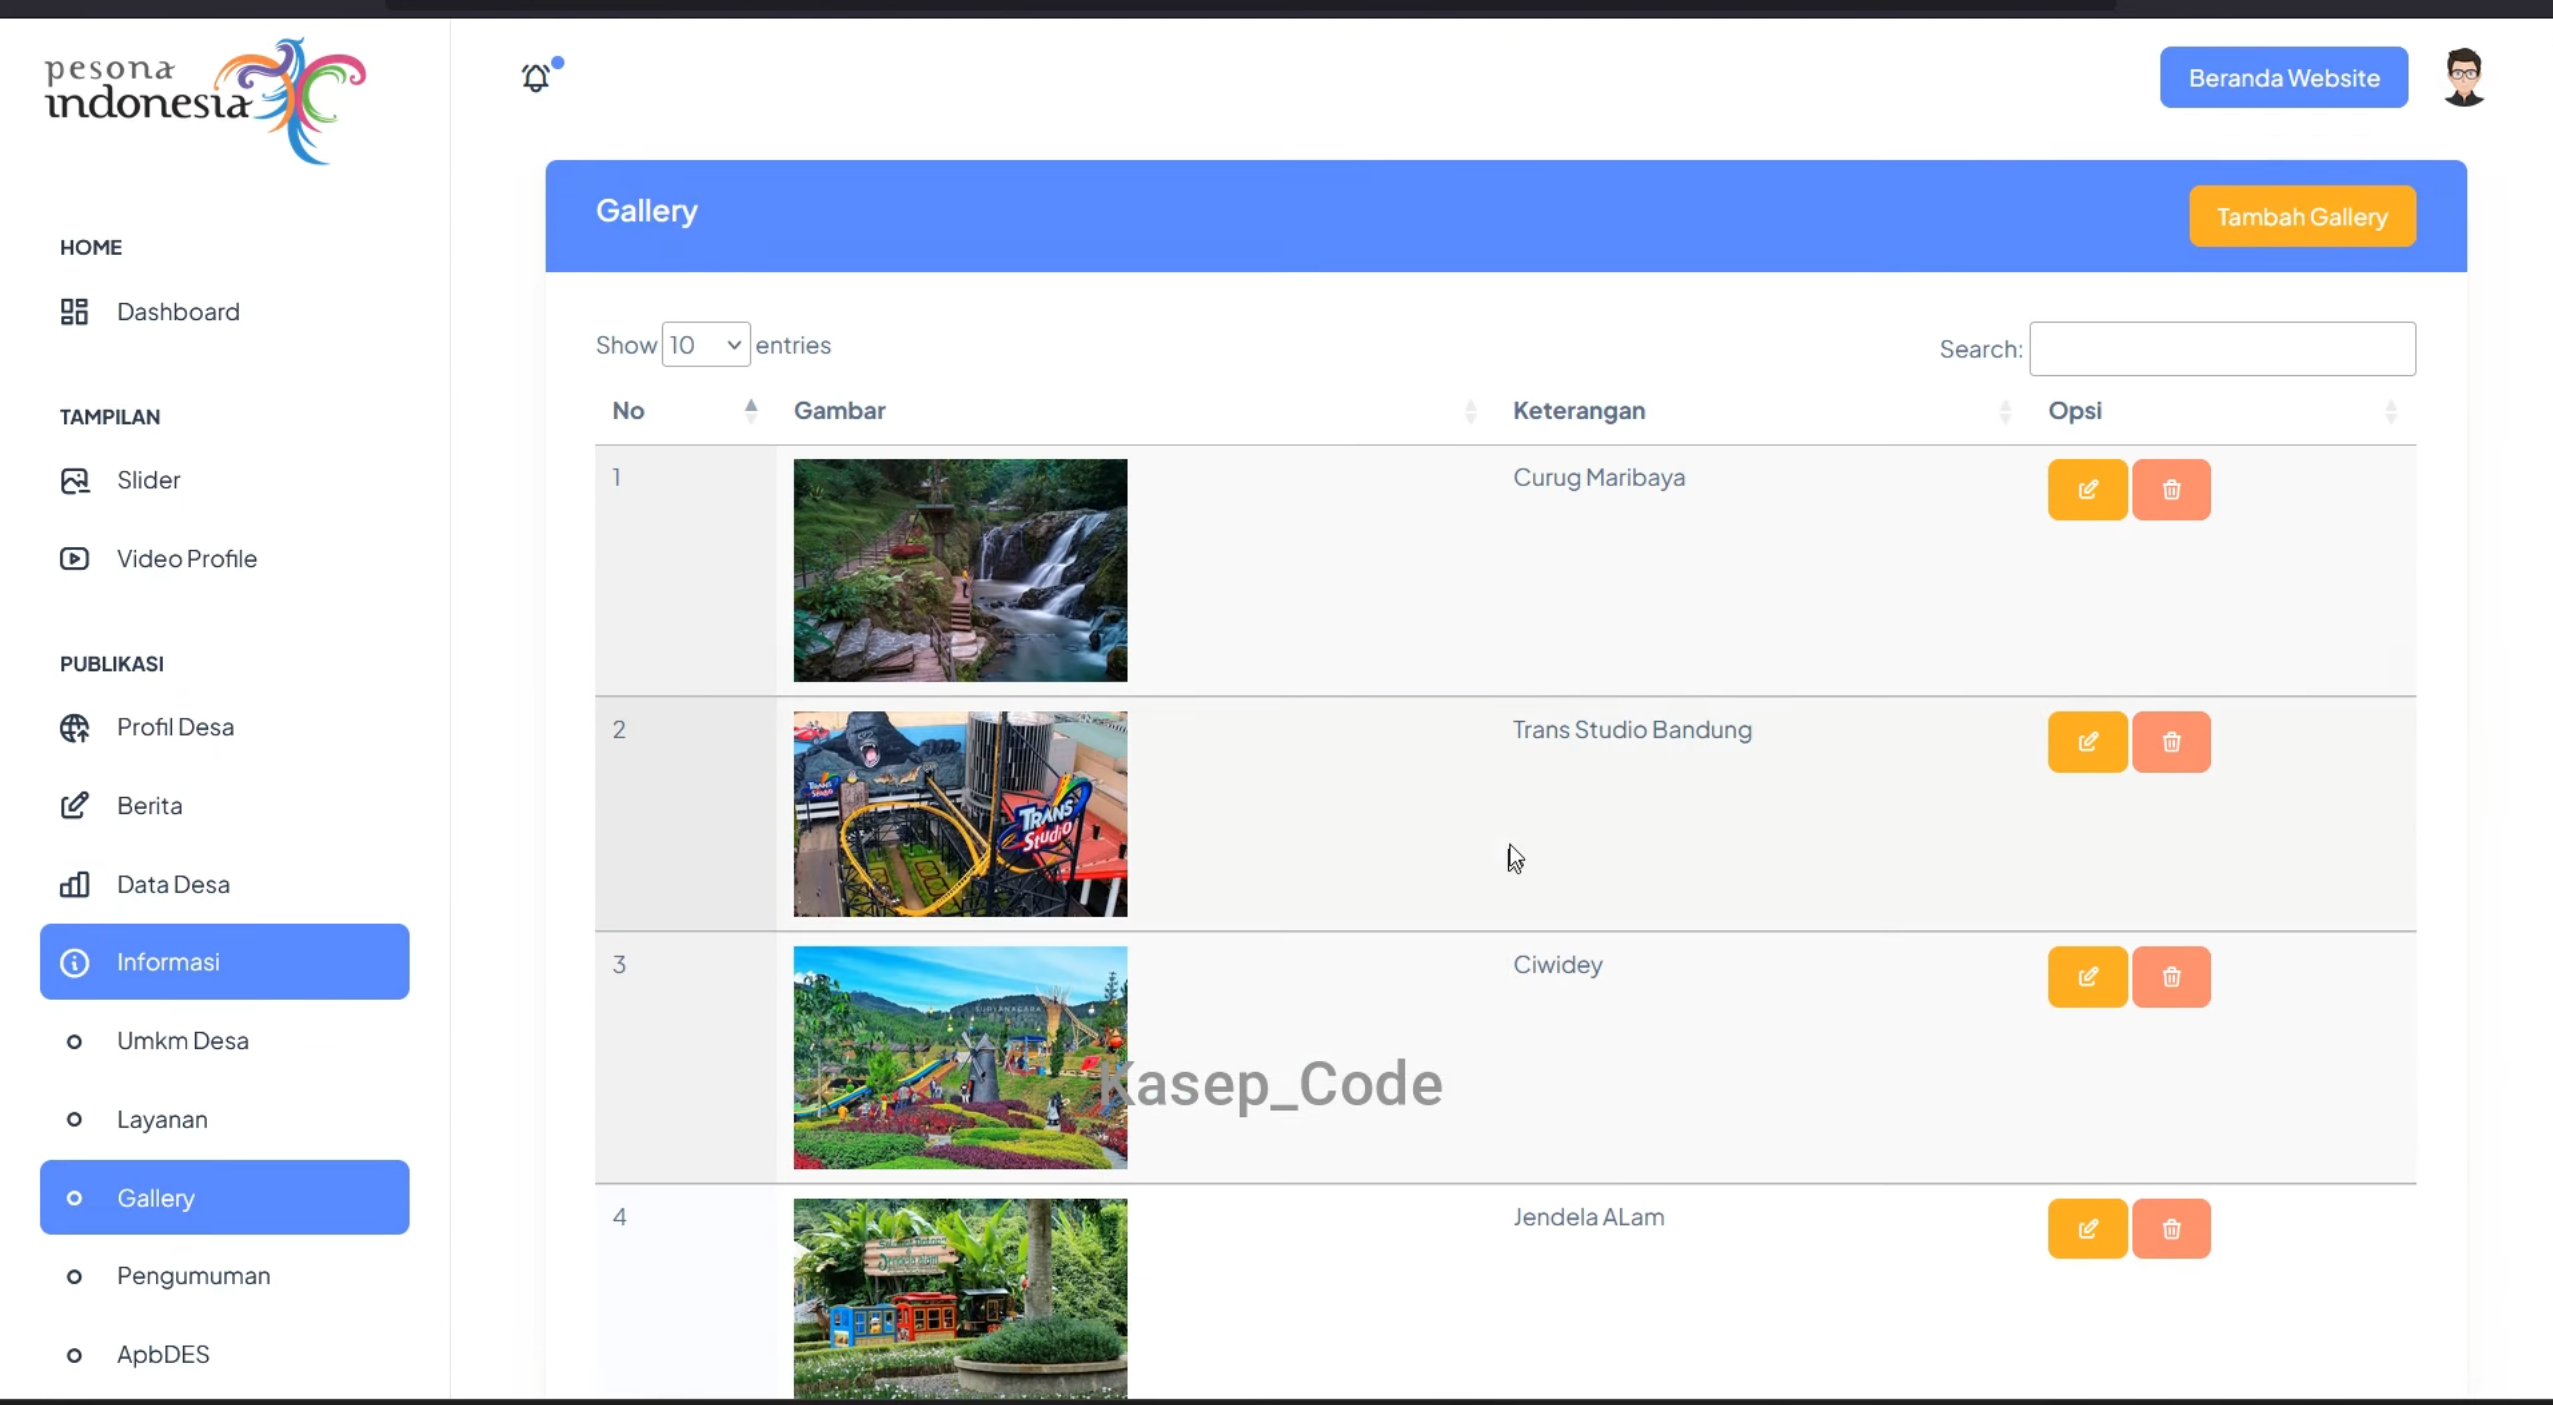
Task: Edit the Ciwidey gallery entry
Action: [x=2087, y=977]
